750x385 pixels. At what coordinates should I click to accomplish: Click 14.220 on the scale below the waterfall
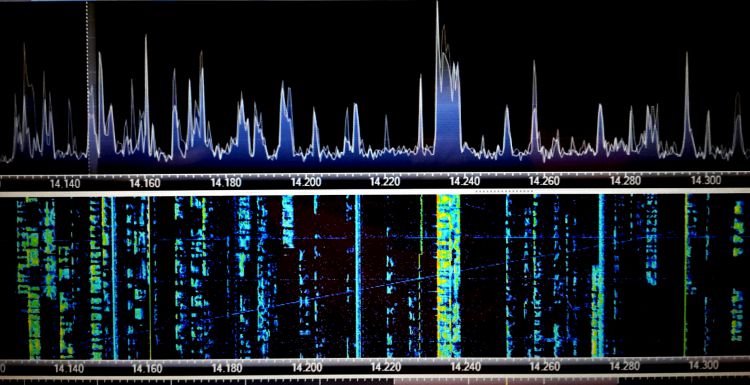[x=385, y=367]
